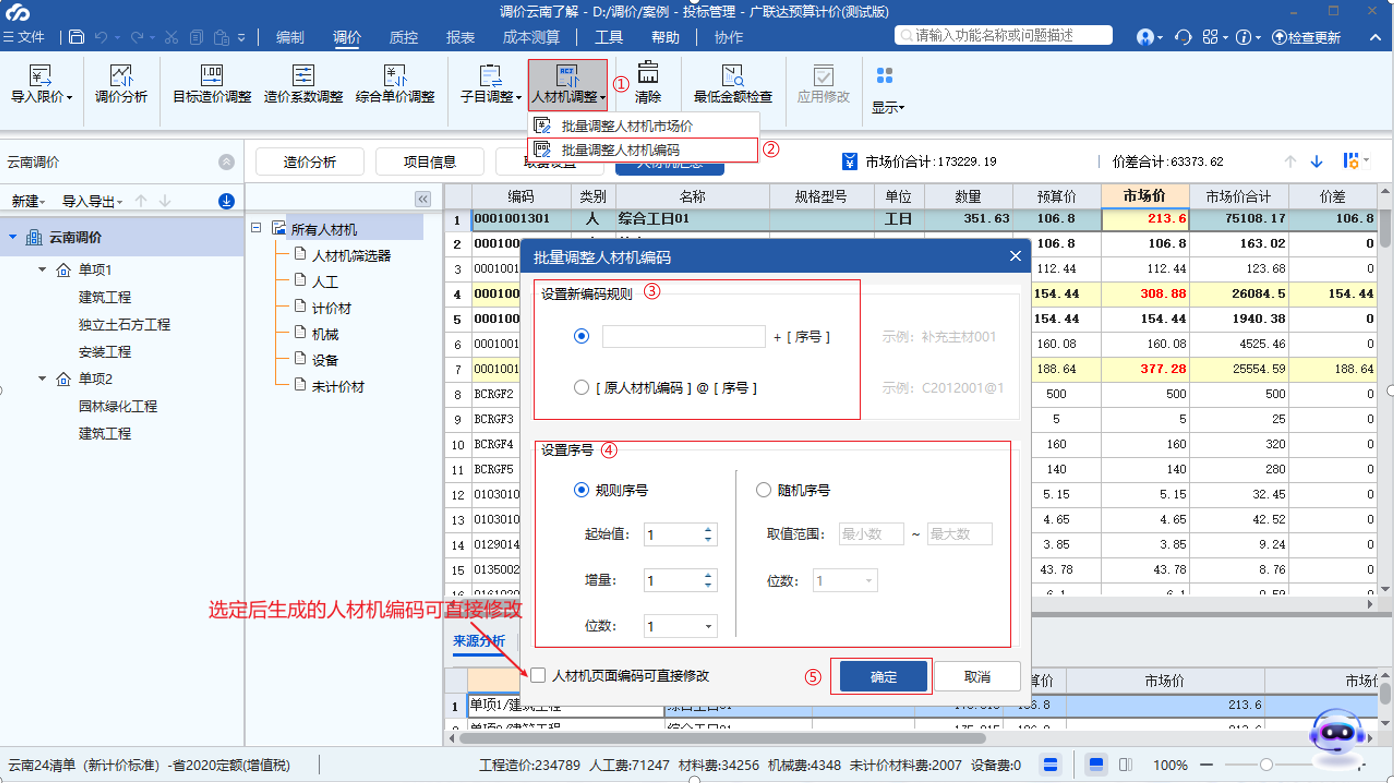This screenshot has width=1394, height=783.
Task: Close the 批量调整人材机编码 dialog
Action: click(1015, 257)
